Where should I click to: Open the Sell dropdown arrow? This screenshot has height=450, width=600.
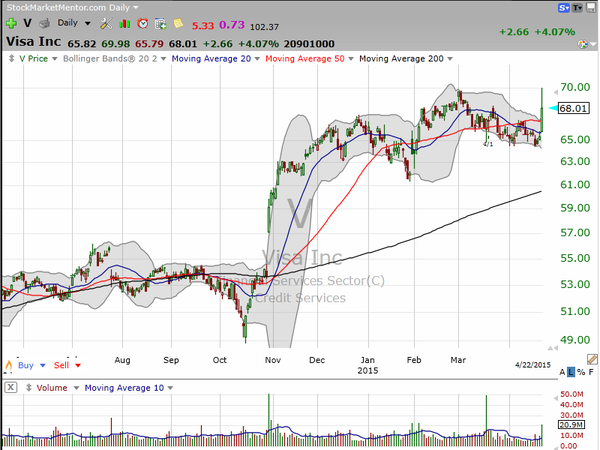78,365
